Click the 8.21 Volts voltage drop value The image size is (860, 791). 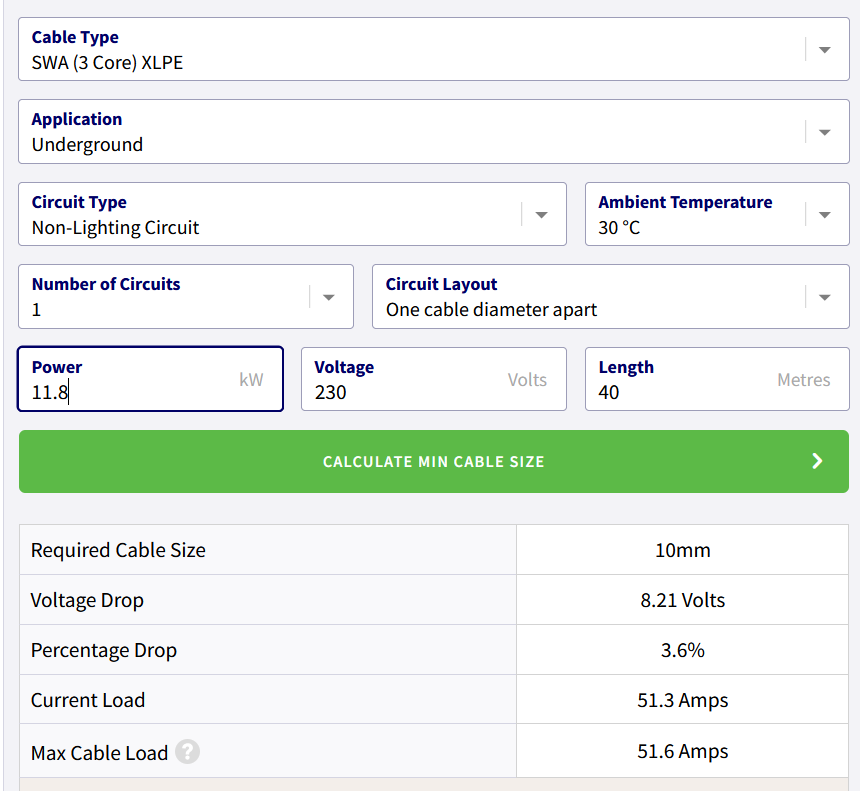pyautogui.click(x=682, y=600)
